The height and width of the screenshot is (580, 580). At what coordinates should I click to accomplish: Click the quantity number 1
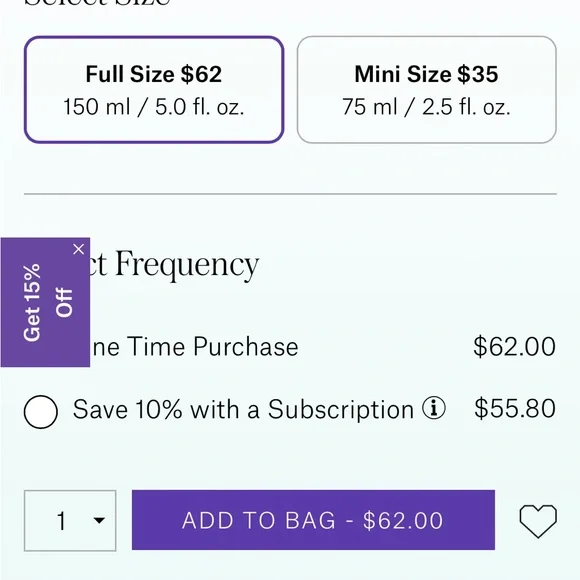(x=61, y=521)
